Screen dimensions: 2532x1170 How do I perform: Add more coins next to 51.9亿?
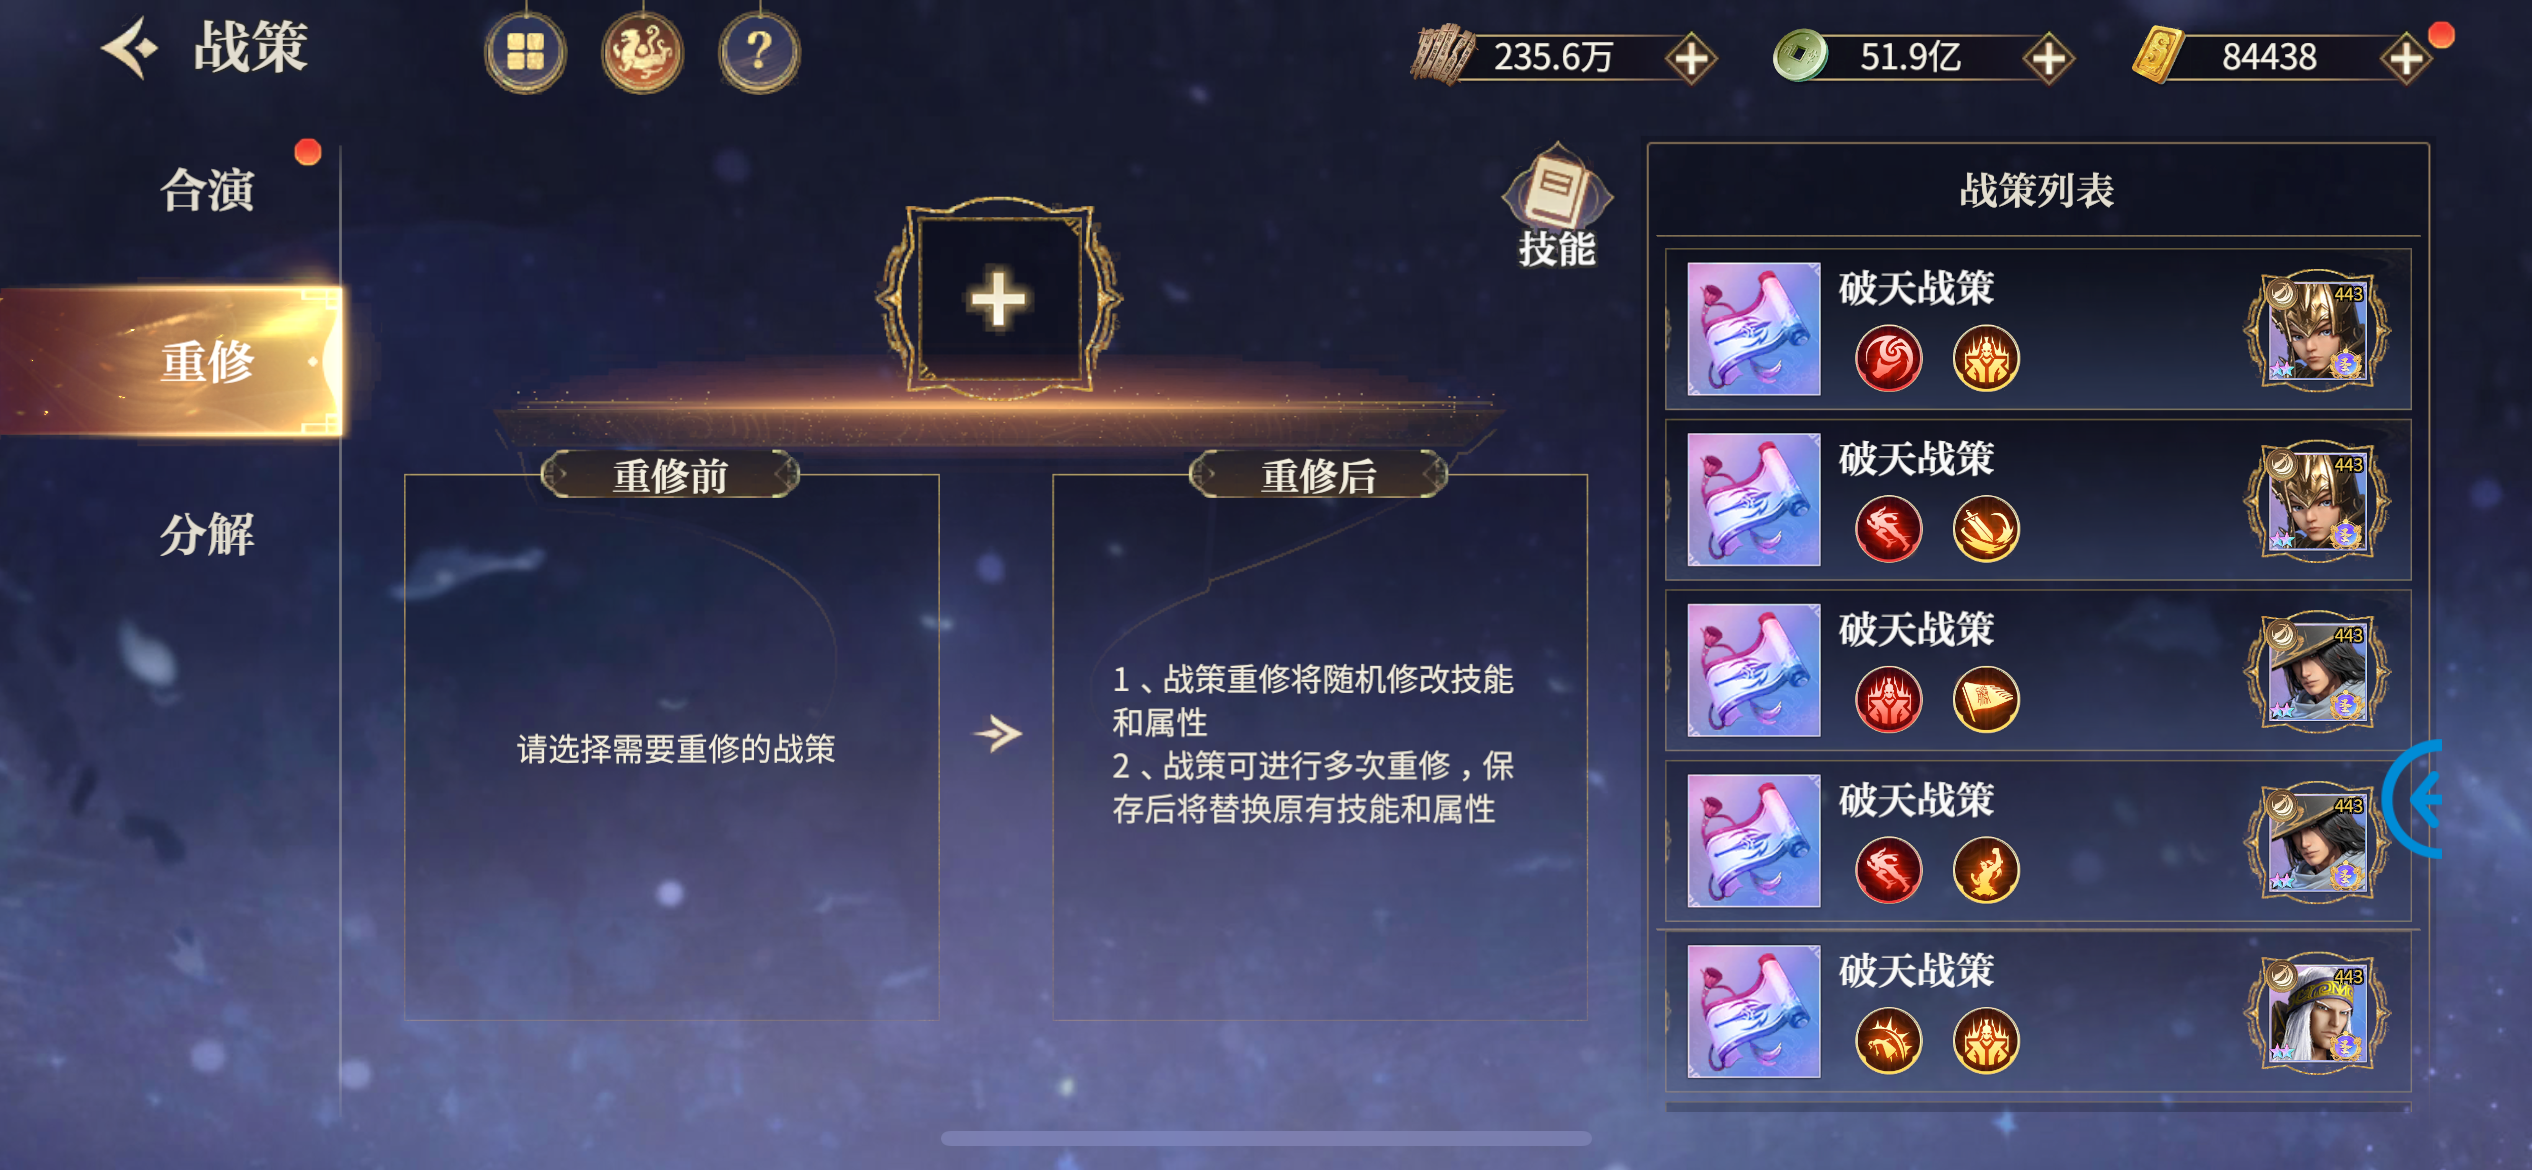(2048, 58)
